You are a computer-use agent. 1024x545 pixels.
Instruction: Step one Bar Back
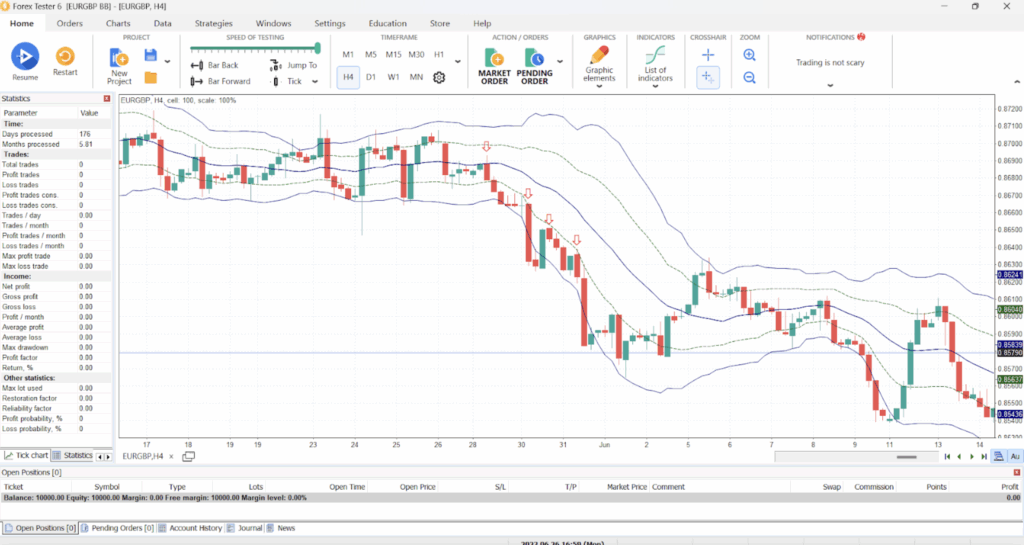tap(214, 65)
